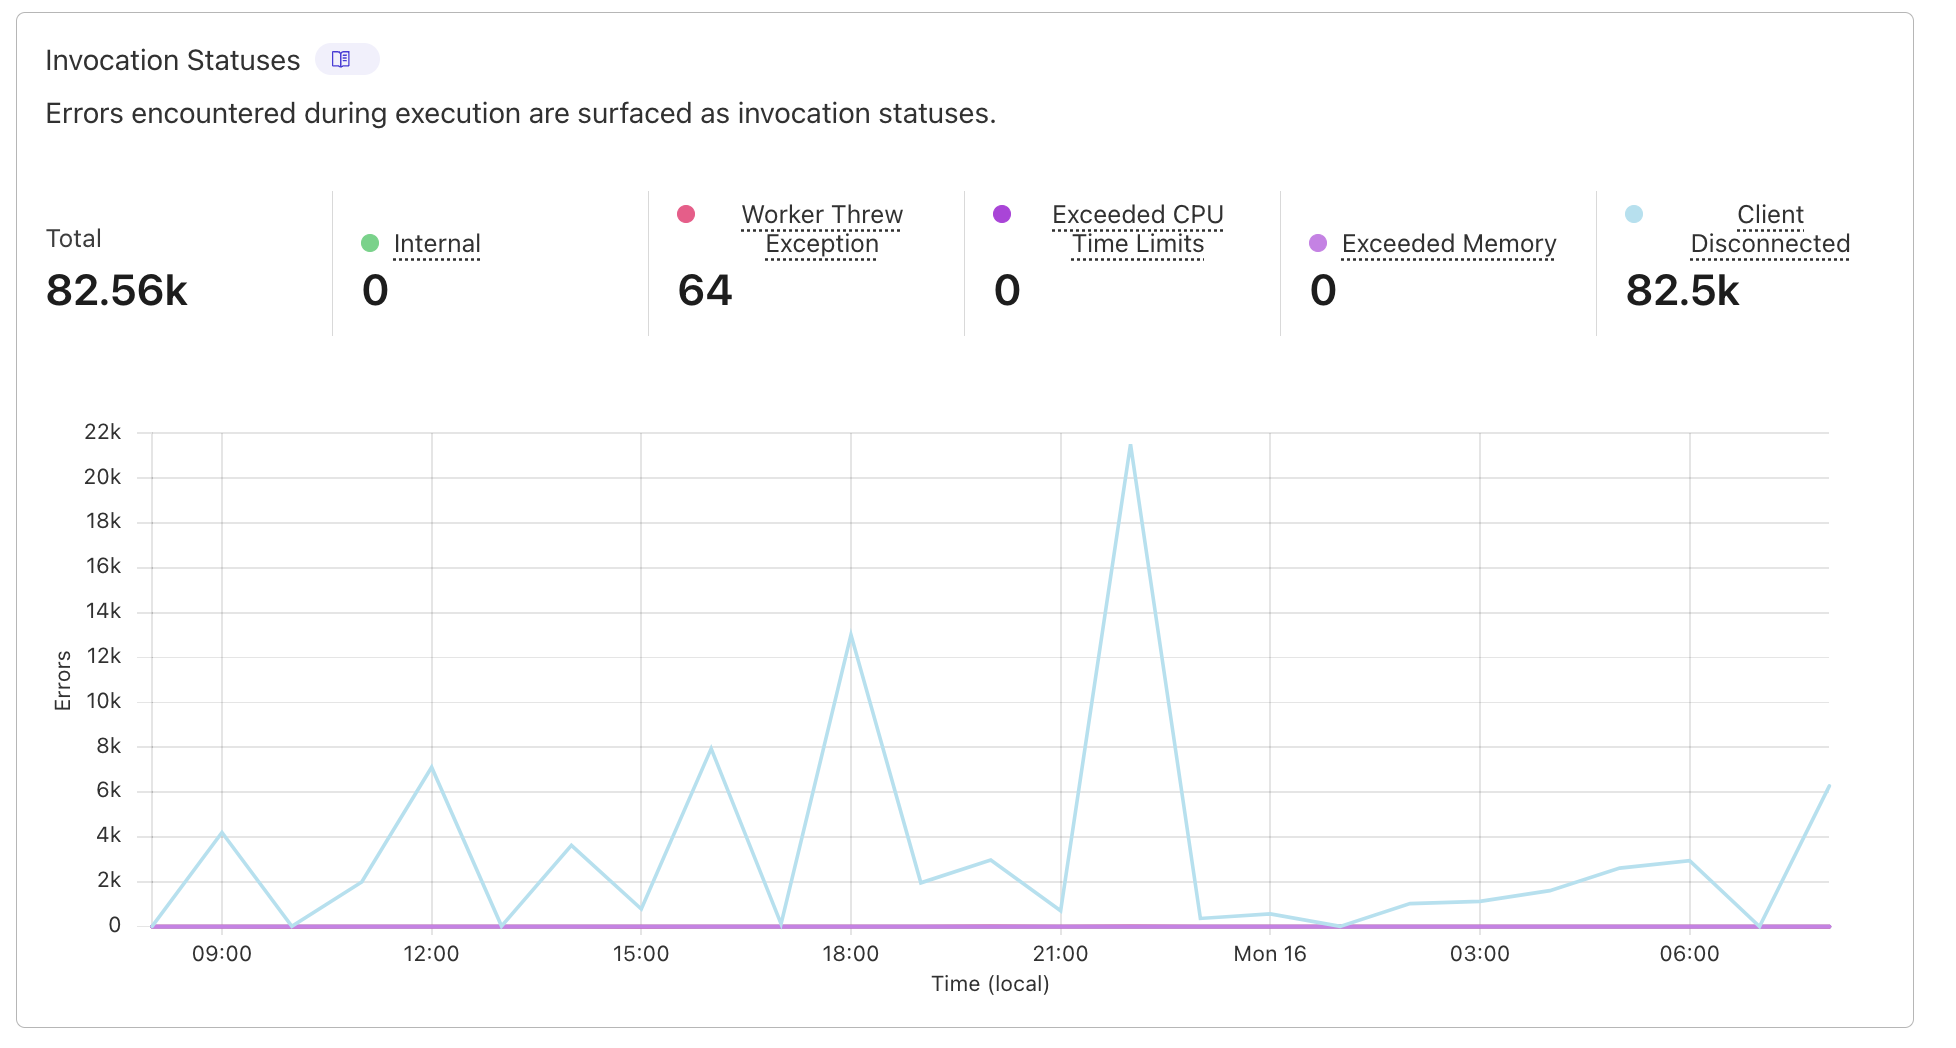The image size is (1956, 1048).
Task: Click the Client Disconnected label
Action: point(1770,229)
